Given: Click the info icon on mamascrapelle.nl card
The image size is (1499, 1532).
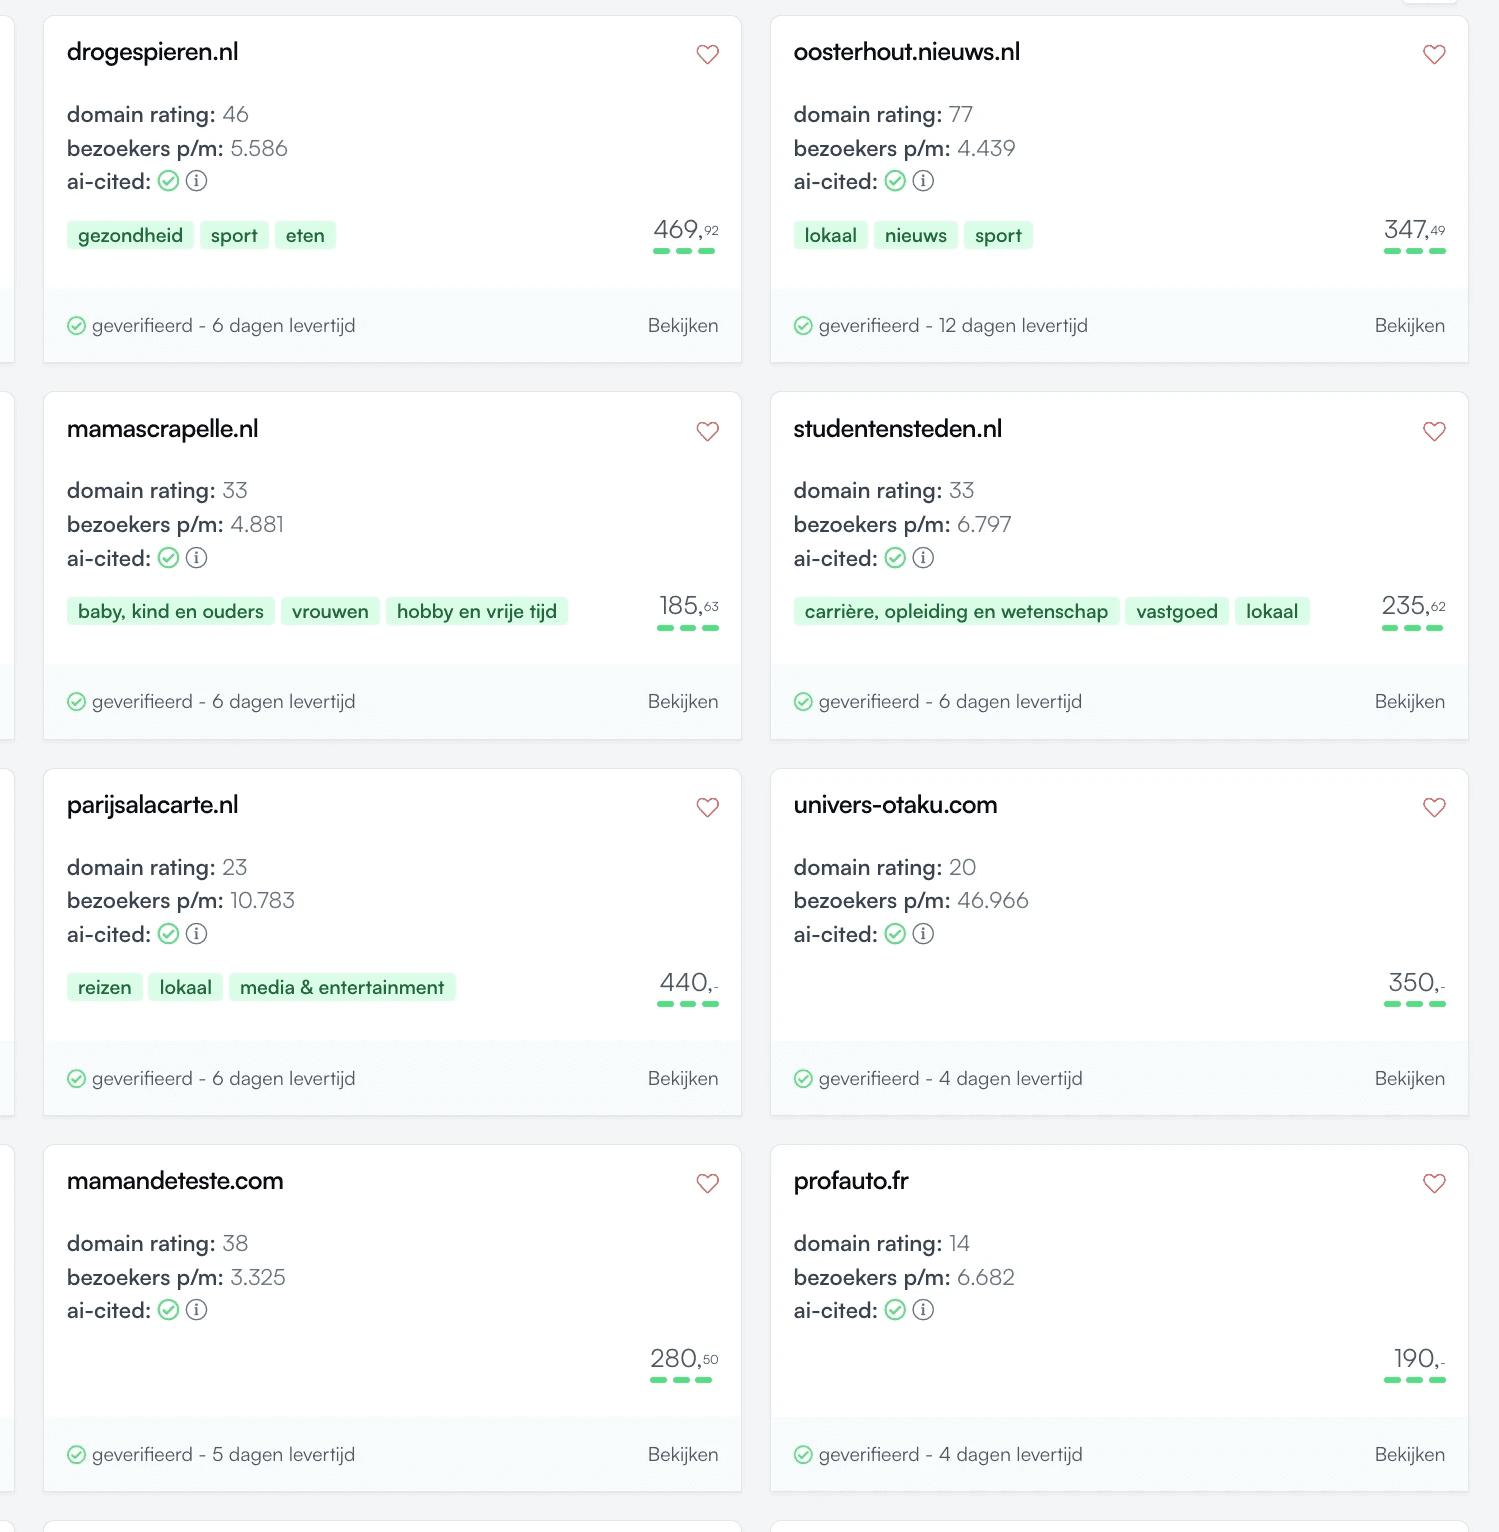Looking at the screenshot, I should (197, 558).
